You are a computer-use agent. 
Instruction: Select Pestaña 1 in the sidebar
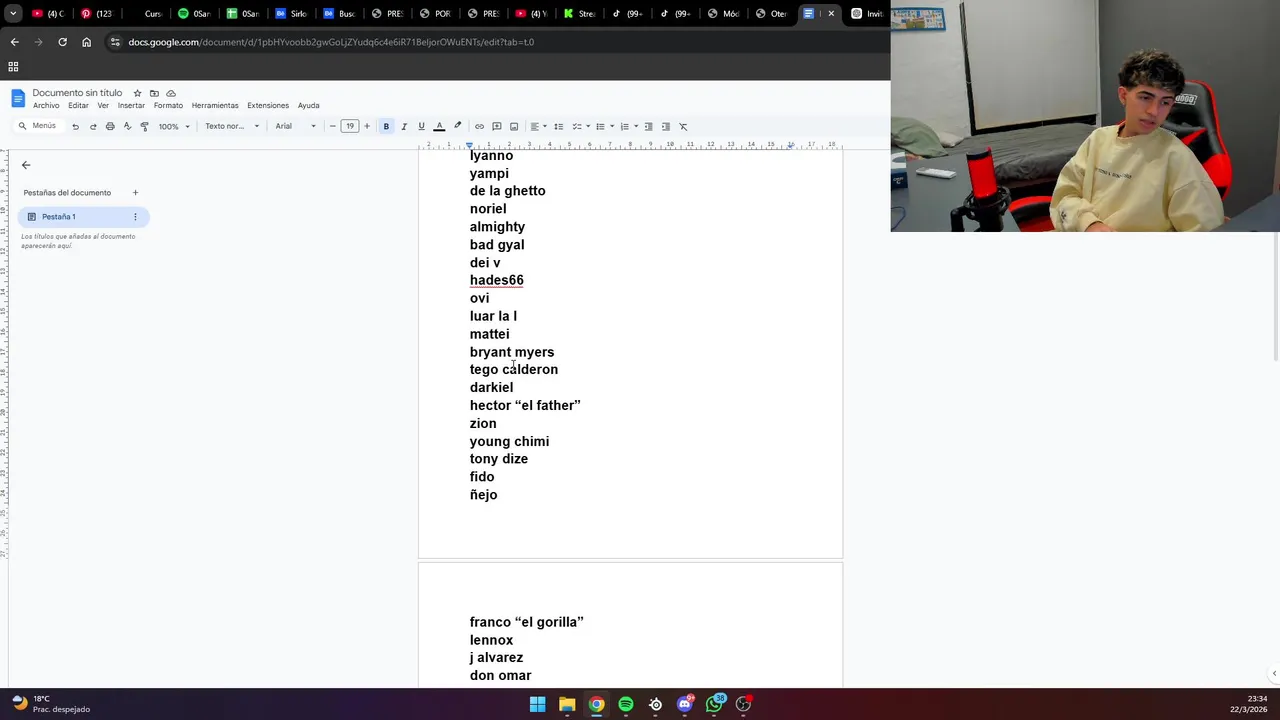click(x=83, y=217)
